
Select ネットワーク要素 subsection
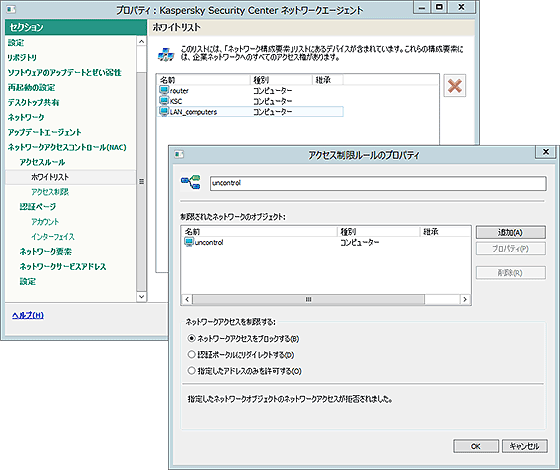tap(45, 252)
